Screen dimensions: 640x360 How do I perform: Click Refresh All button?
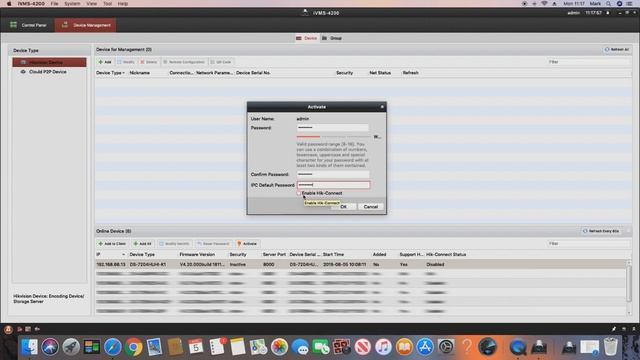point(617,49)
